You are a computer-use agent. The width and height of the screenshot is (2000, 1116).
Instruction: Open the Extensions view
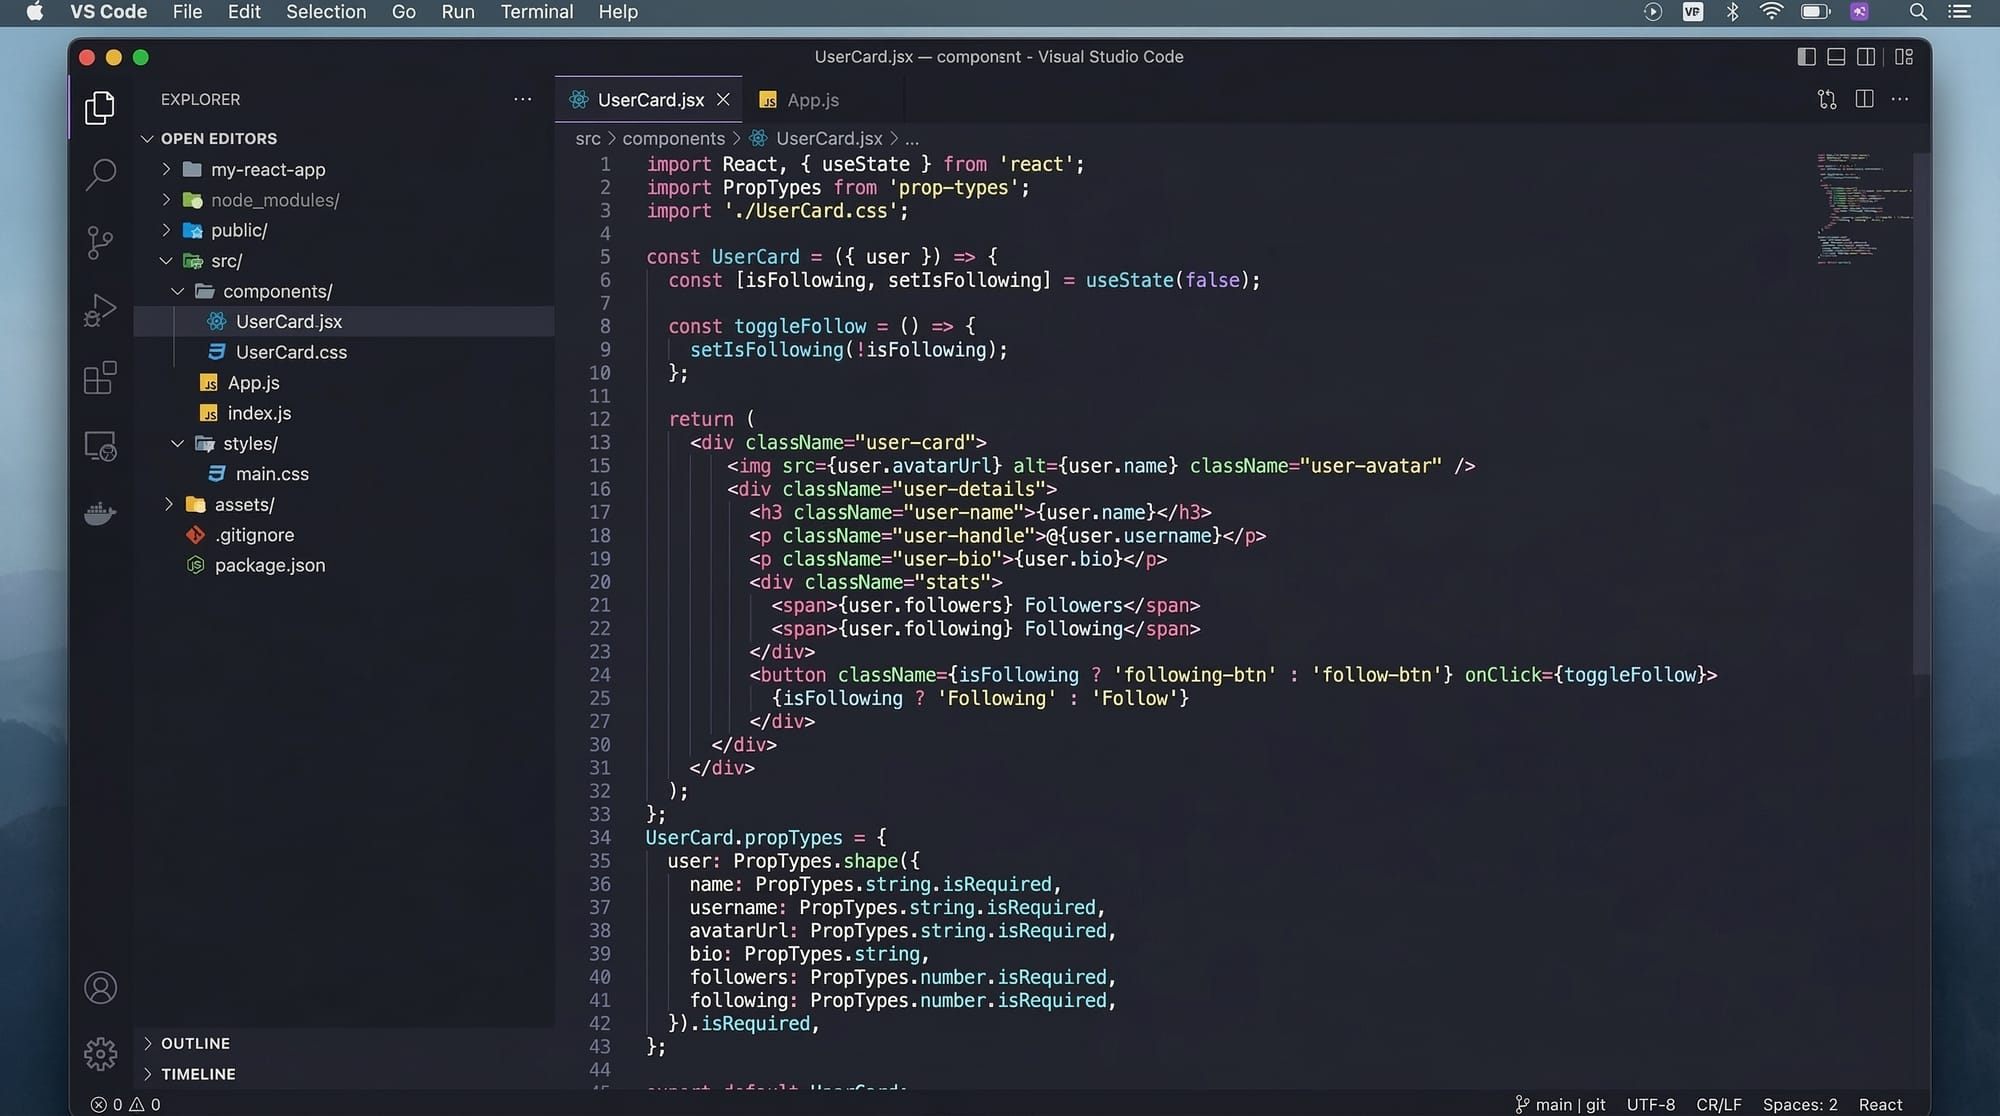100,378
